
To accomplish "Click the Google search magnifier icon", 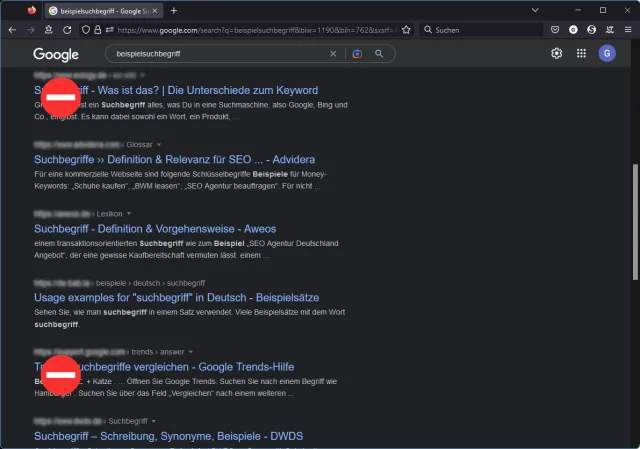I will coord(379,54).
